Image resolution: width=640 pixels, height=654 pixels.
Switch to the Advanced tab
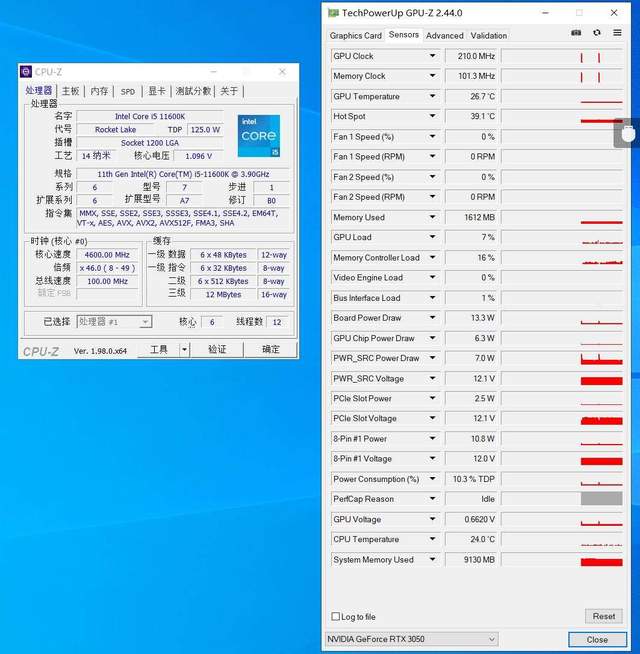pyautogui.click(x=445, y=35)
